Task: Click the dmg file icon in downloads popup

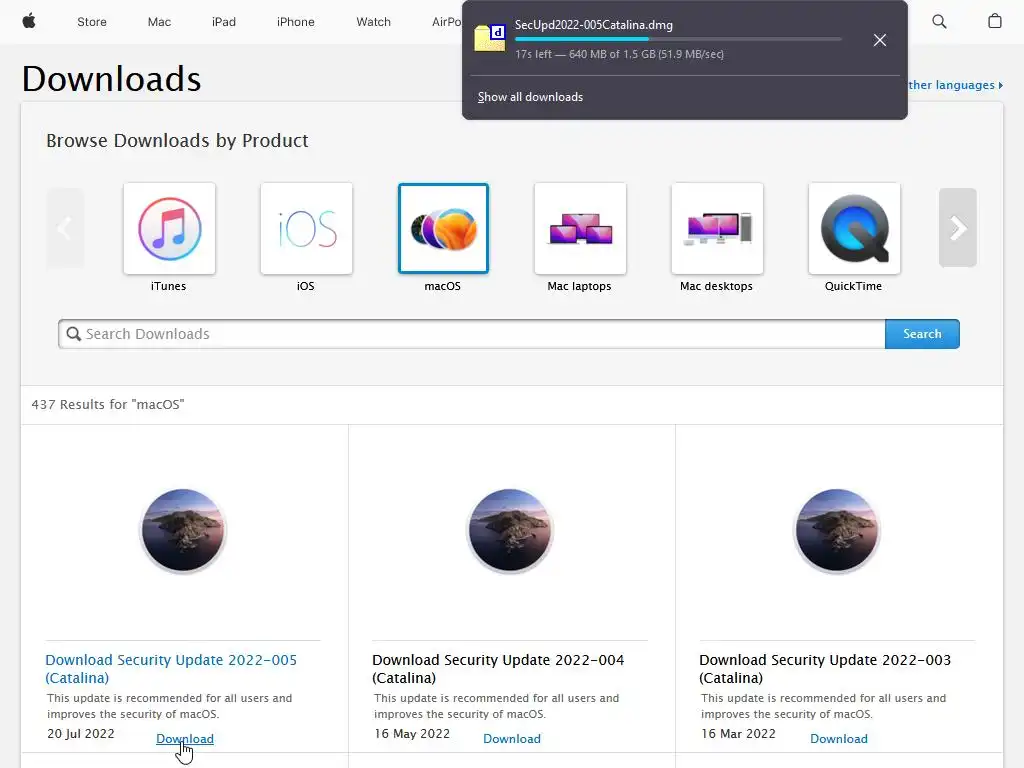Action: tap(490, 38)
